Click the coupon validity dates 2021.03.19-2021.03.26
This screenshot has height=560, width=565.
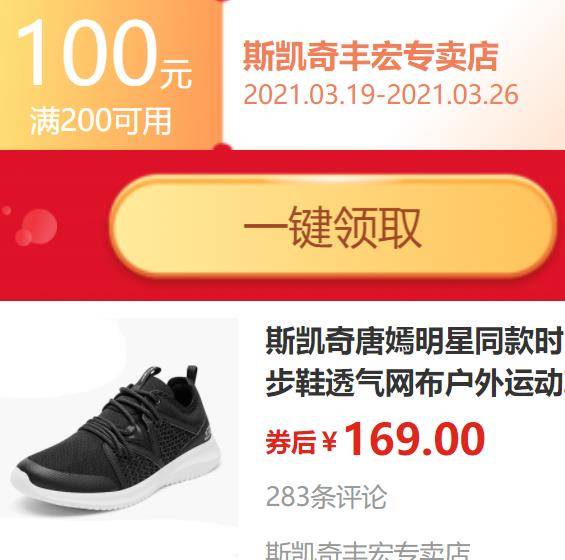click(x=381, y=95)
